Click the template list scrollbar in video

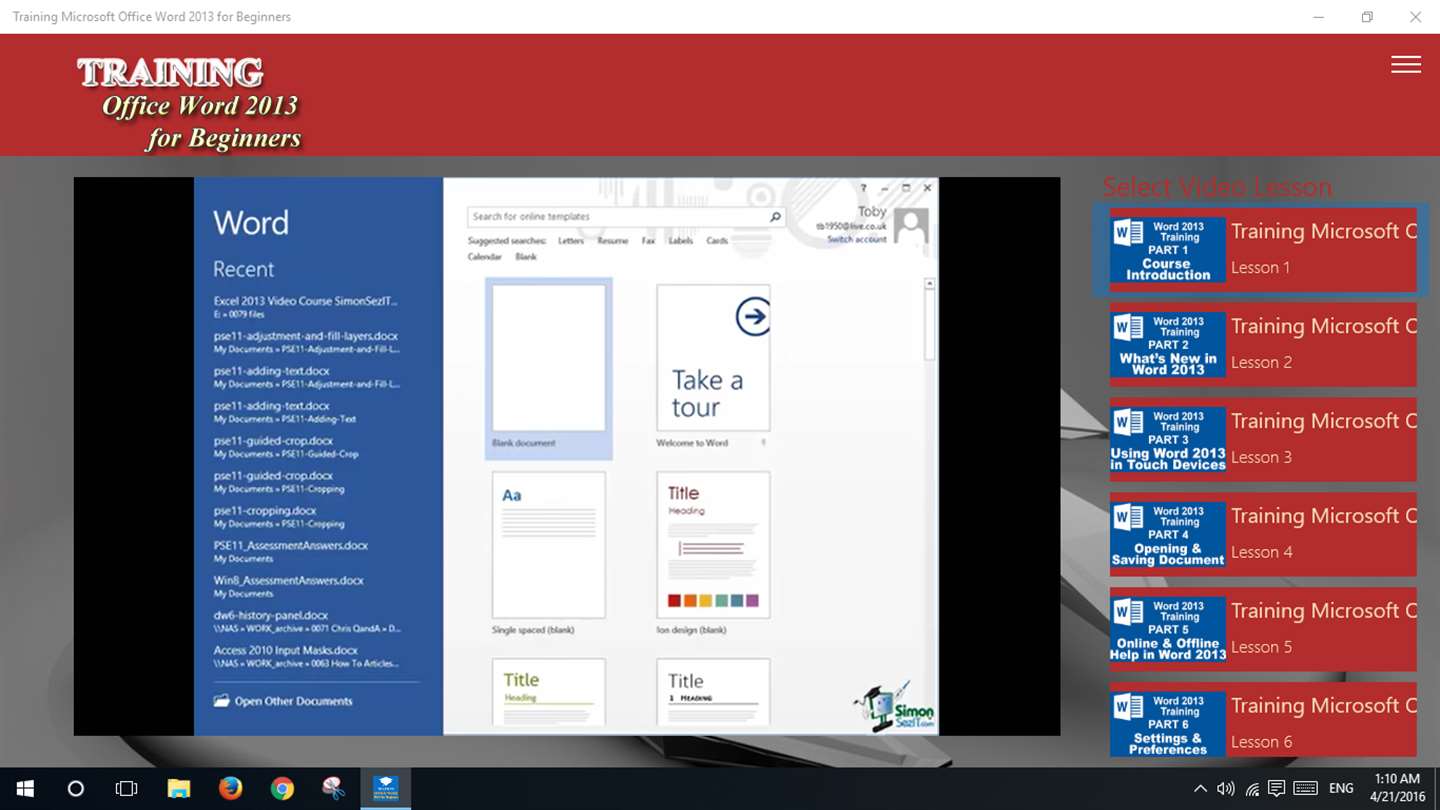[x=929, y=320]
